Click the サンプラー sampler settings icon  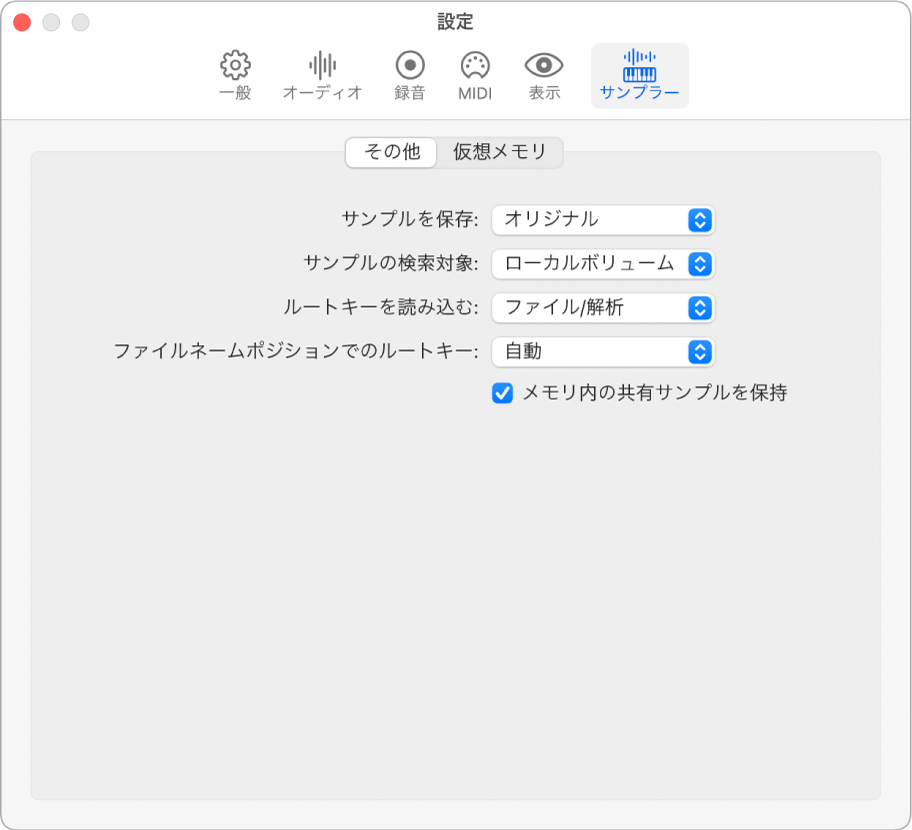(639, 76)
